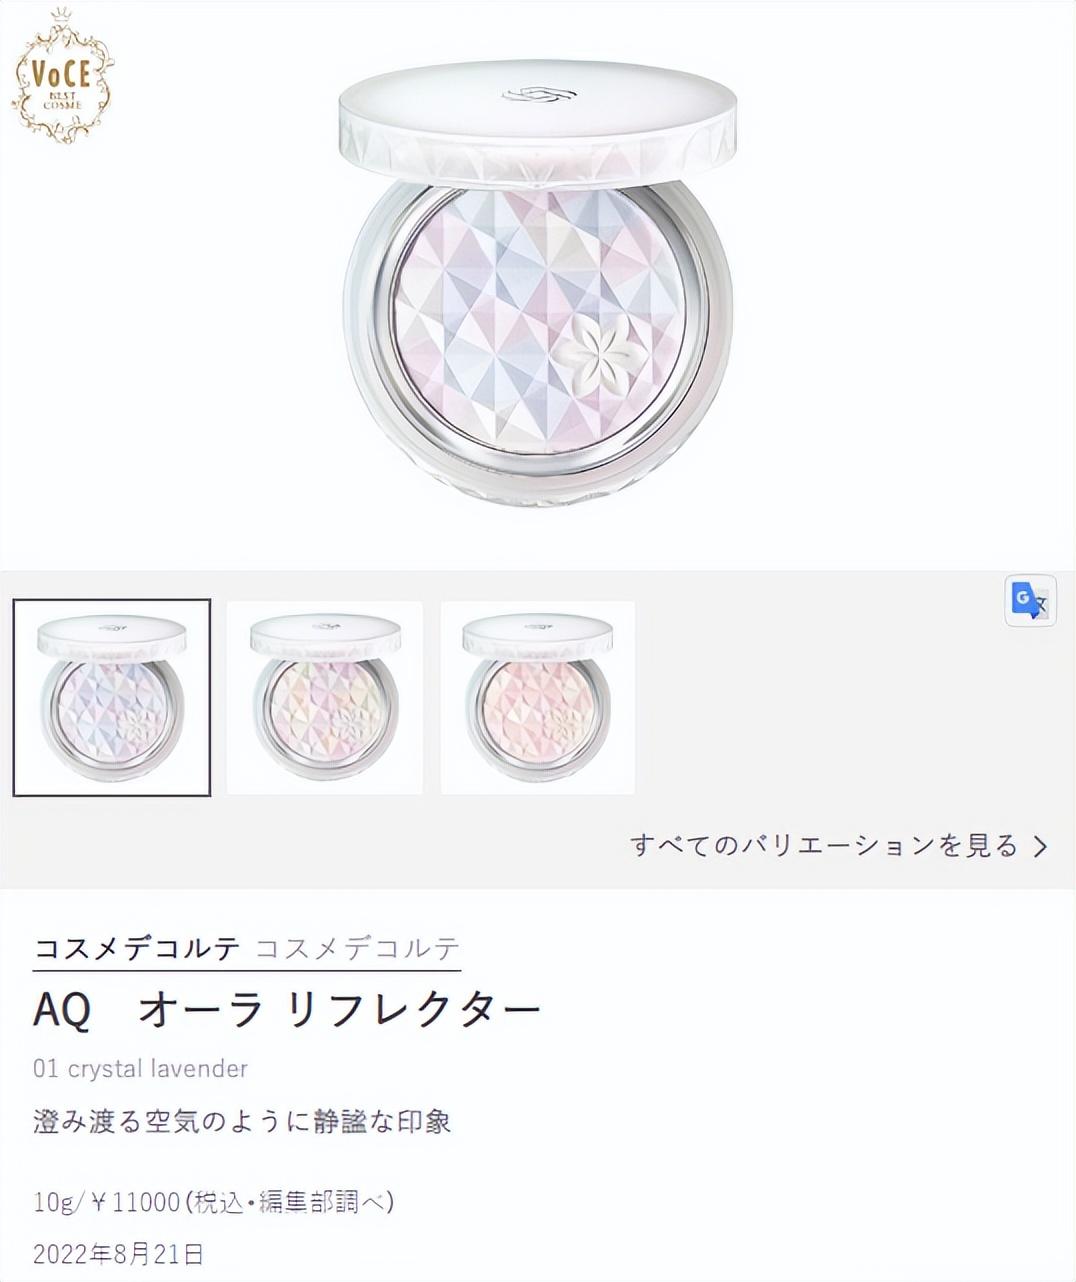
Task: Click the lid of the first thumbnail compact
Action: point(112,636)
